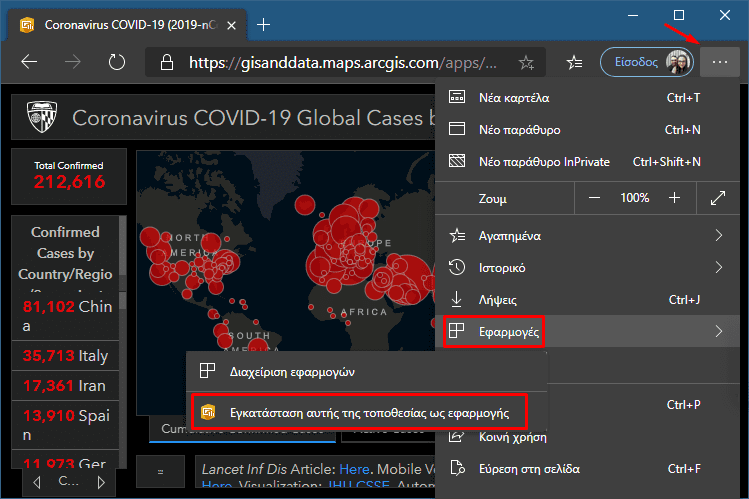Go to next country list page arrow

tap(101, 482)
